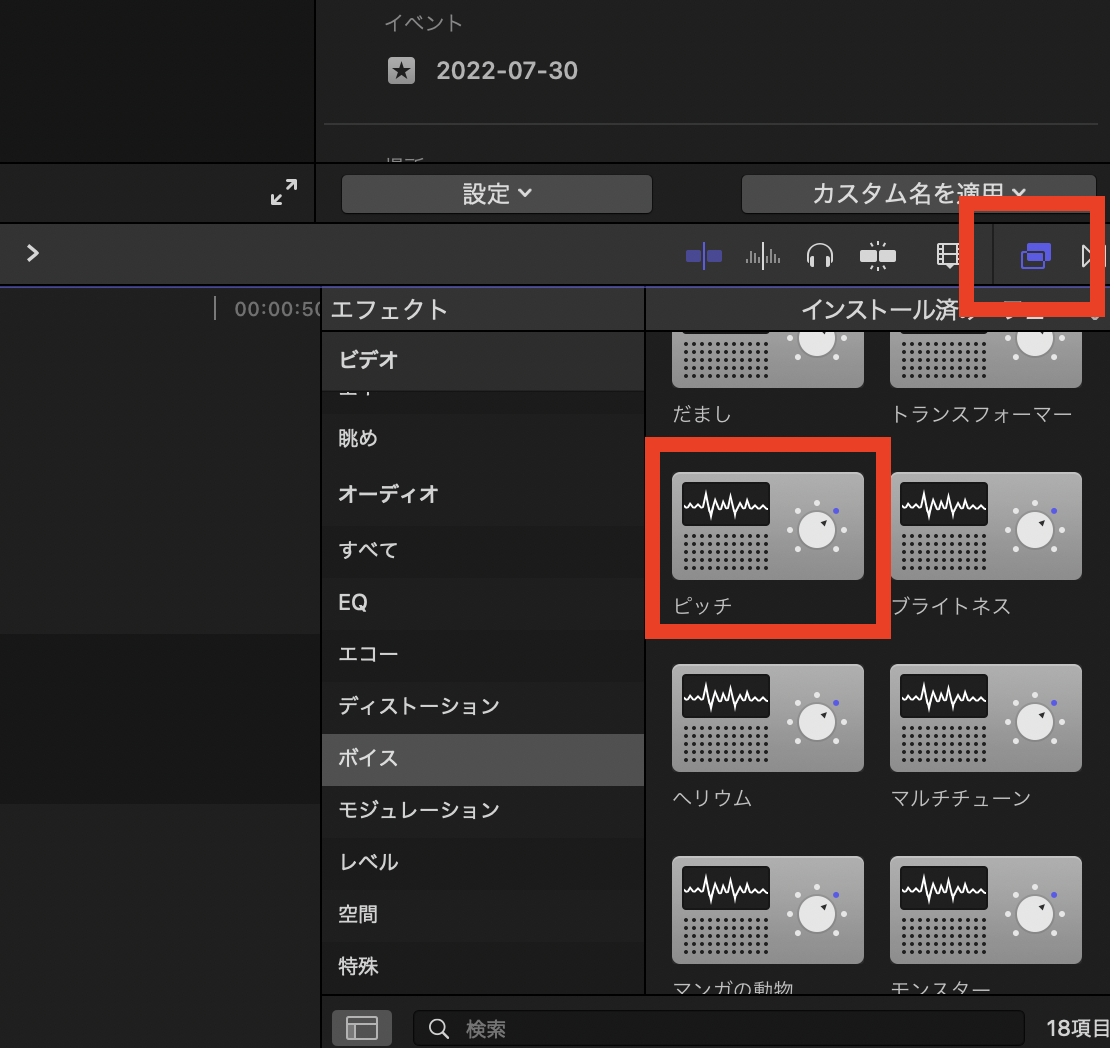Open the Effects browser with blue squares icon
The height and width of the screenshot is (1048, 1110).
1036,256
